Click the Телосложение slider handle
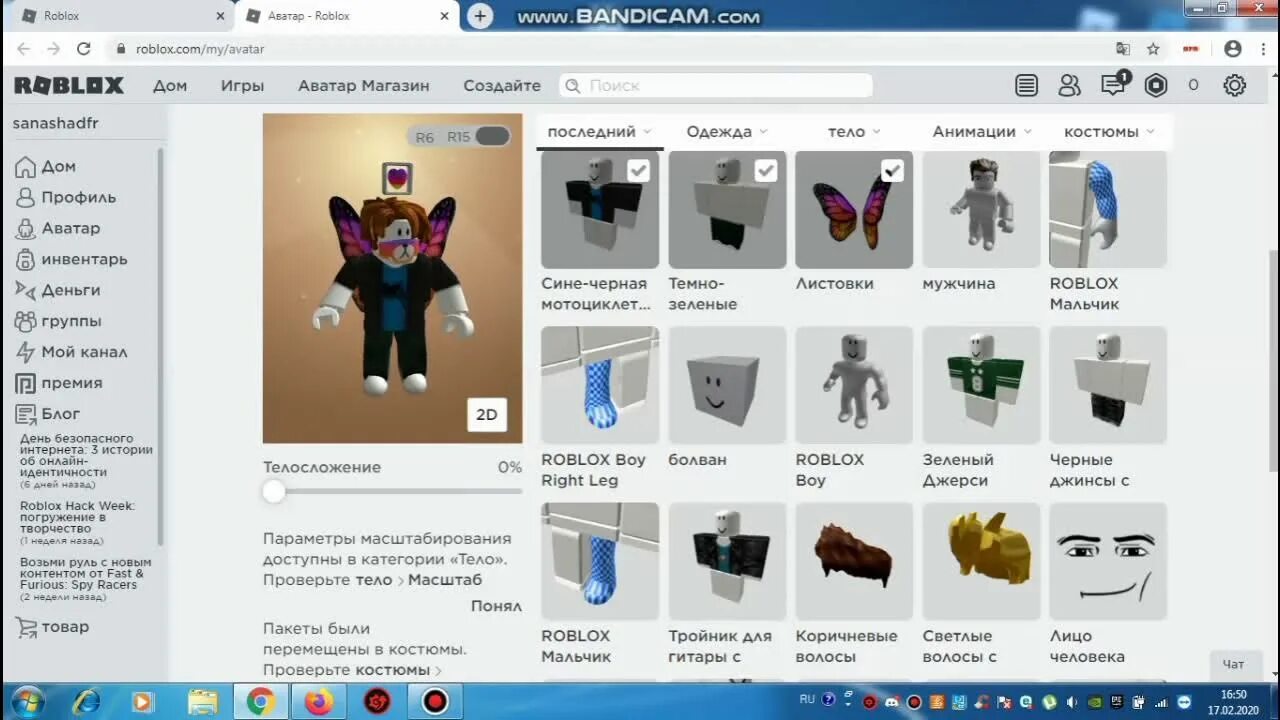Viewport: 1280px width, 720px height. 274,491
